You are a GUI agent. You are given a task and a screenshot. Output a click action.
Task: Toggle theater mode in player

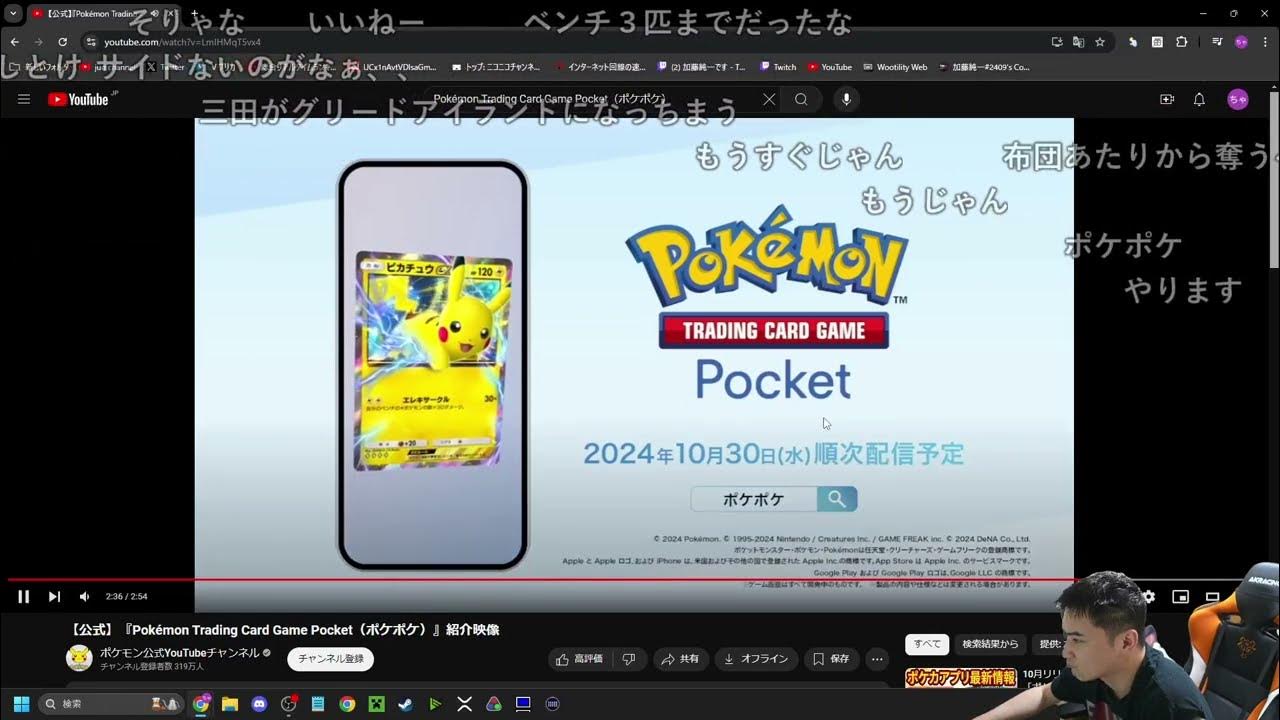(x=1212, y=597)
